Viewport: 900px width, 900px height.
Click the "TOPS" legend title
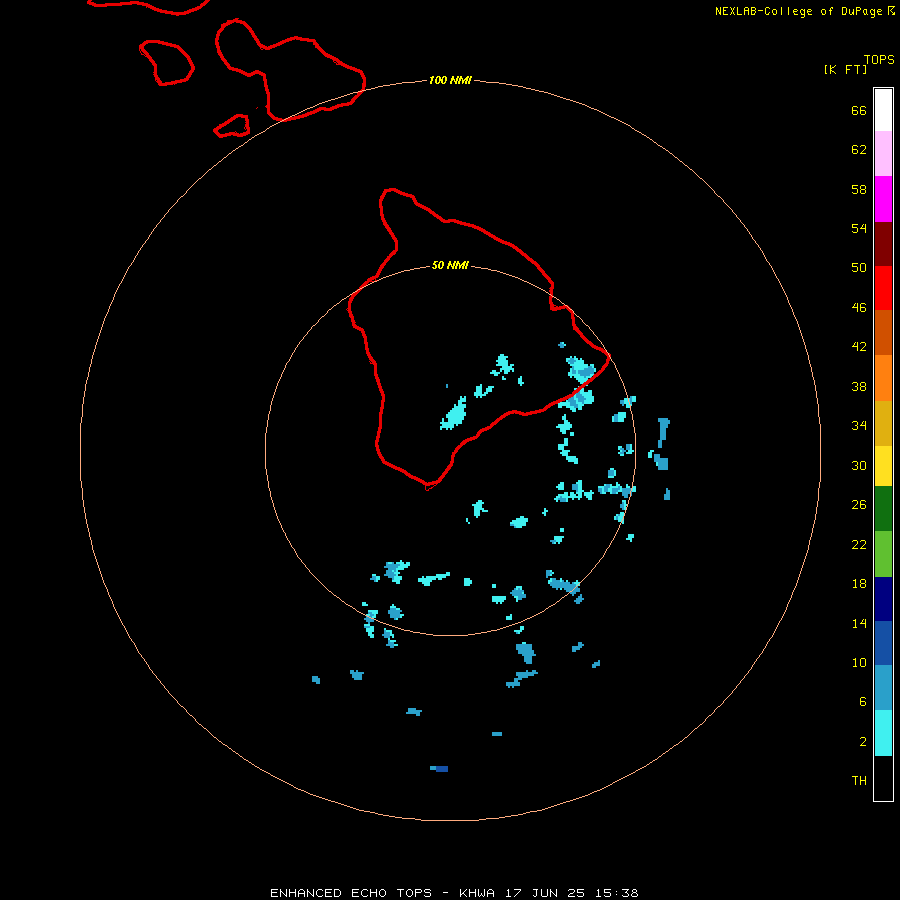click(879, 60)
